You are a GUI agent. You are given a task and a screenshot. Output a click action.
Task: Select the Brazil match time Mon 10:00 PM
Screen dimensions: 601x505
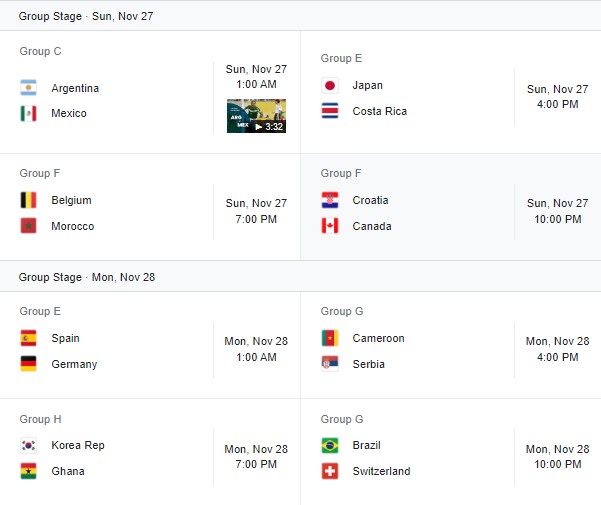(x=557, y=457)
